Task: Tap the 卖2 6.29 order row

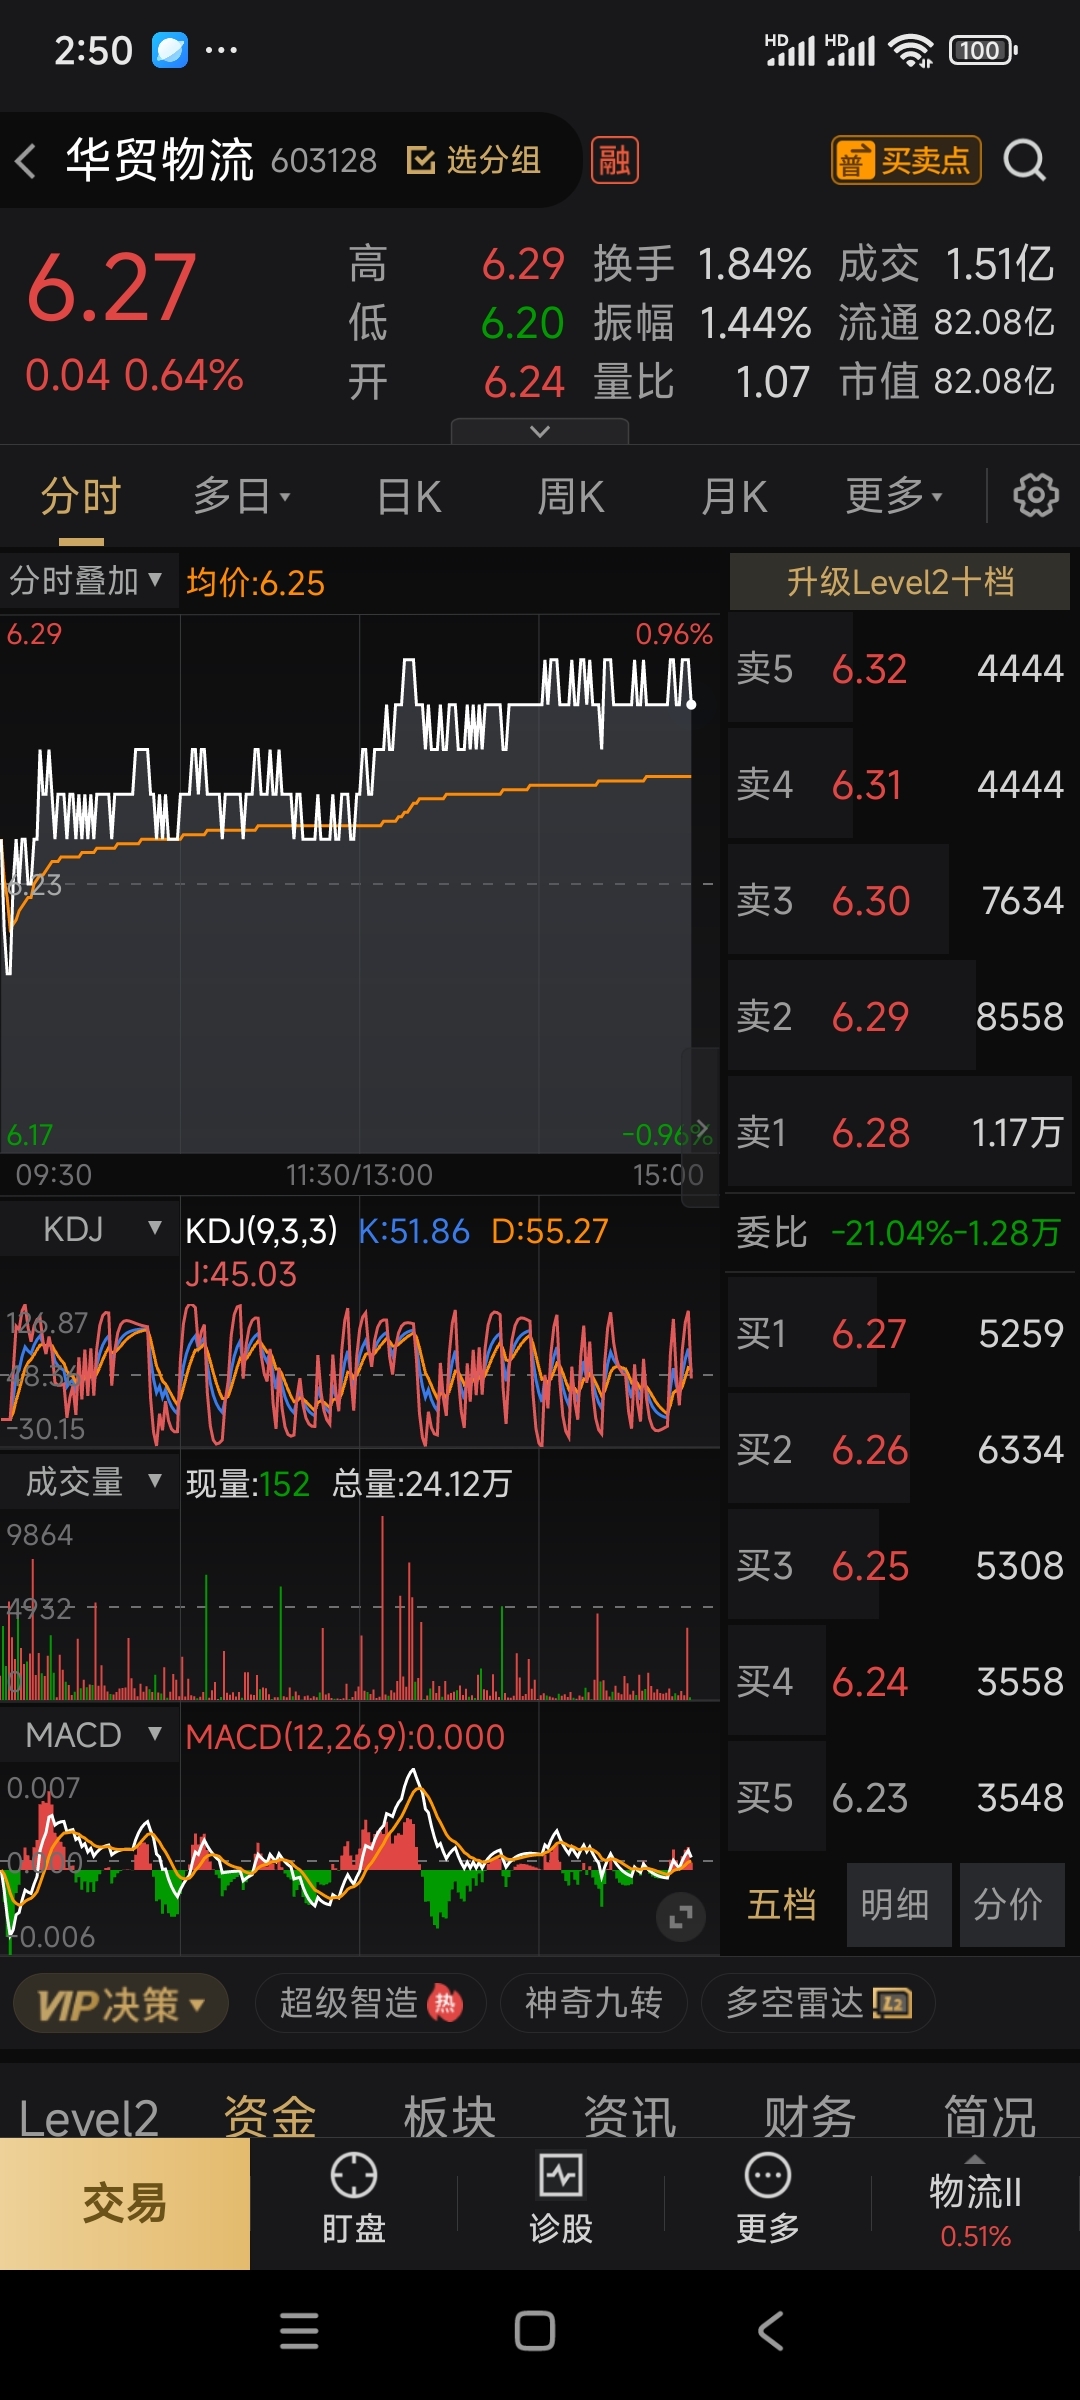Action: [900, 1016]
